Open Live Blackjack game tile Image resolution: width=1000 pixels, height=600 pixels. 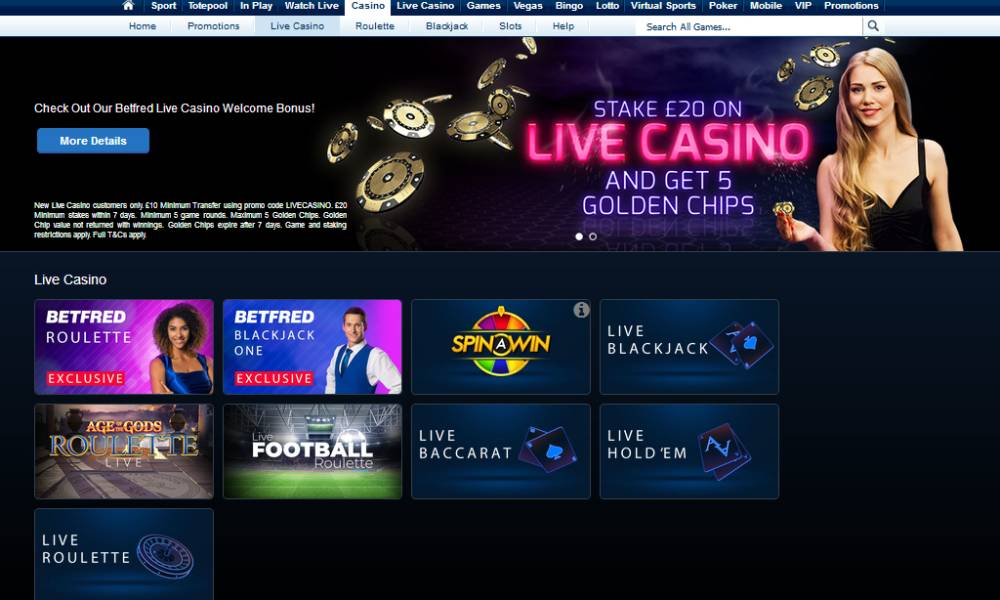[x=689, y=347]
